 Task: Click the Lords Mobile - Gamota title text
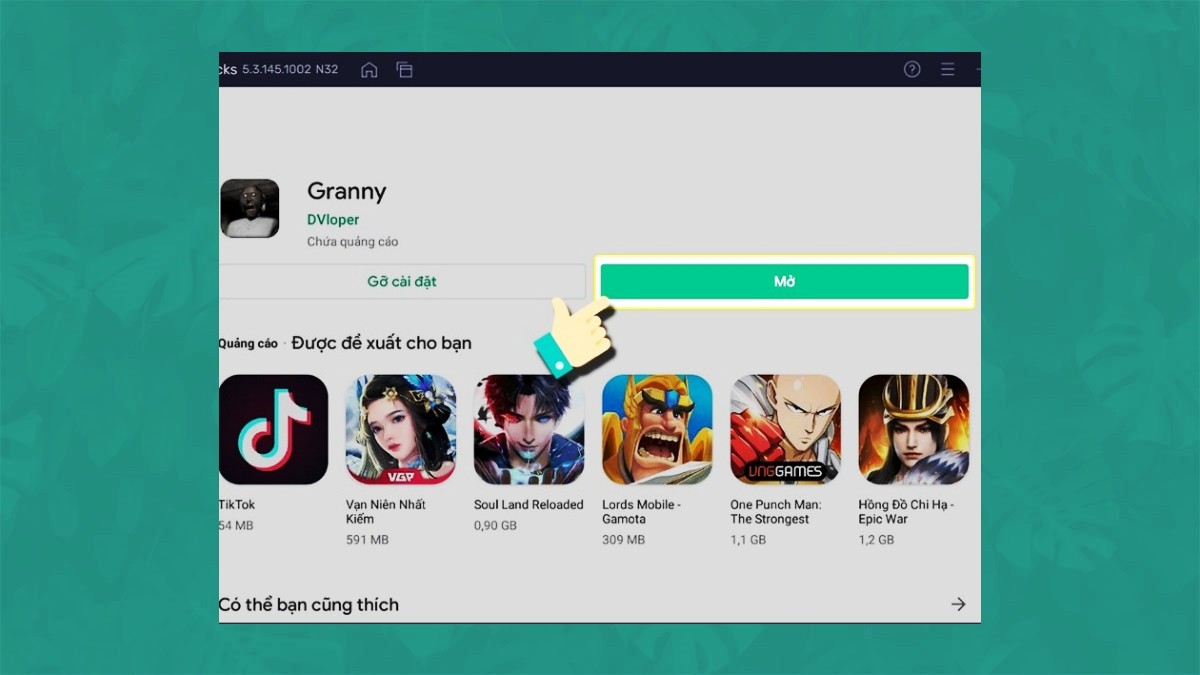tap(641, 512)
